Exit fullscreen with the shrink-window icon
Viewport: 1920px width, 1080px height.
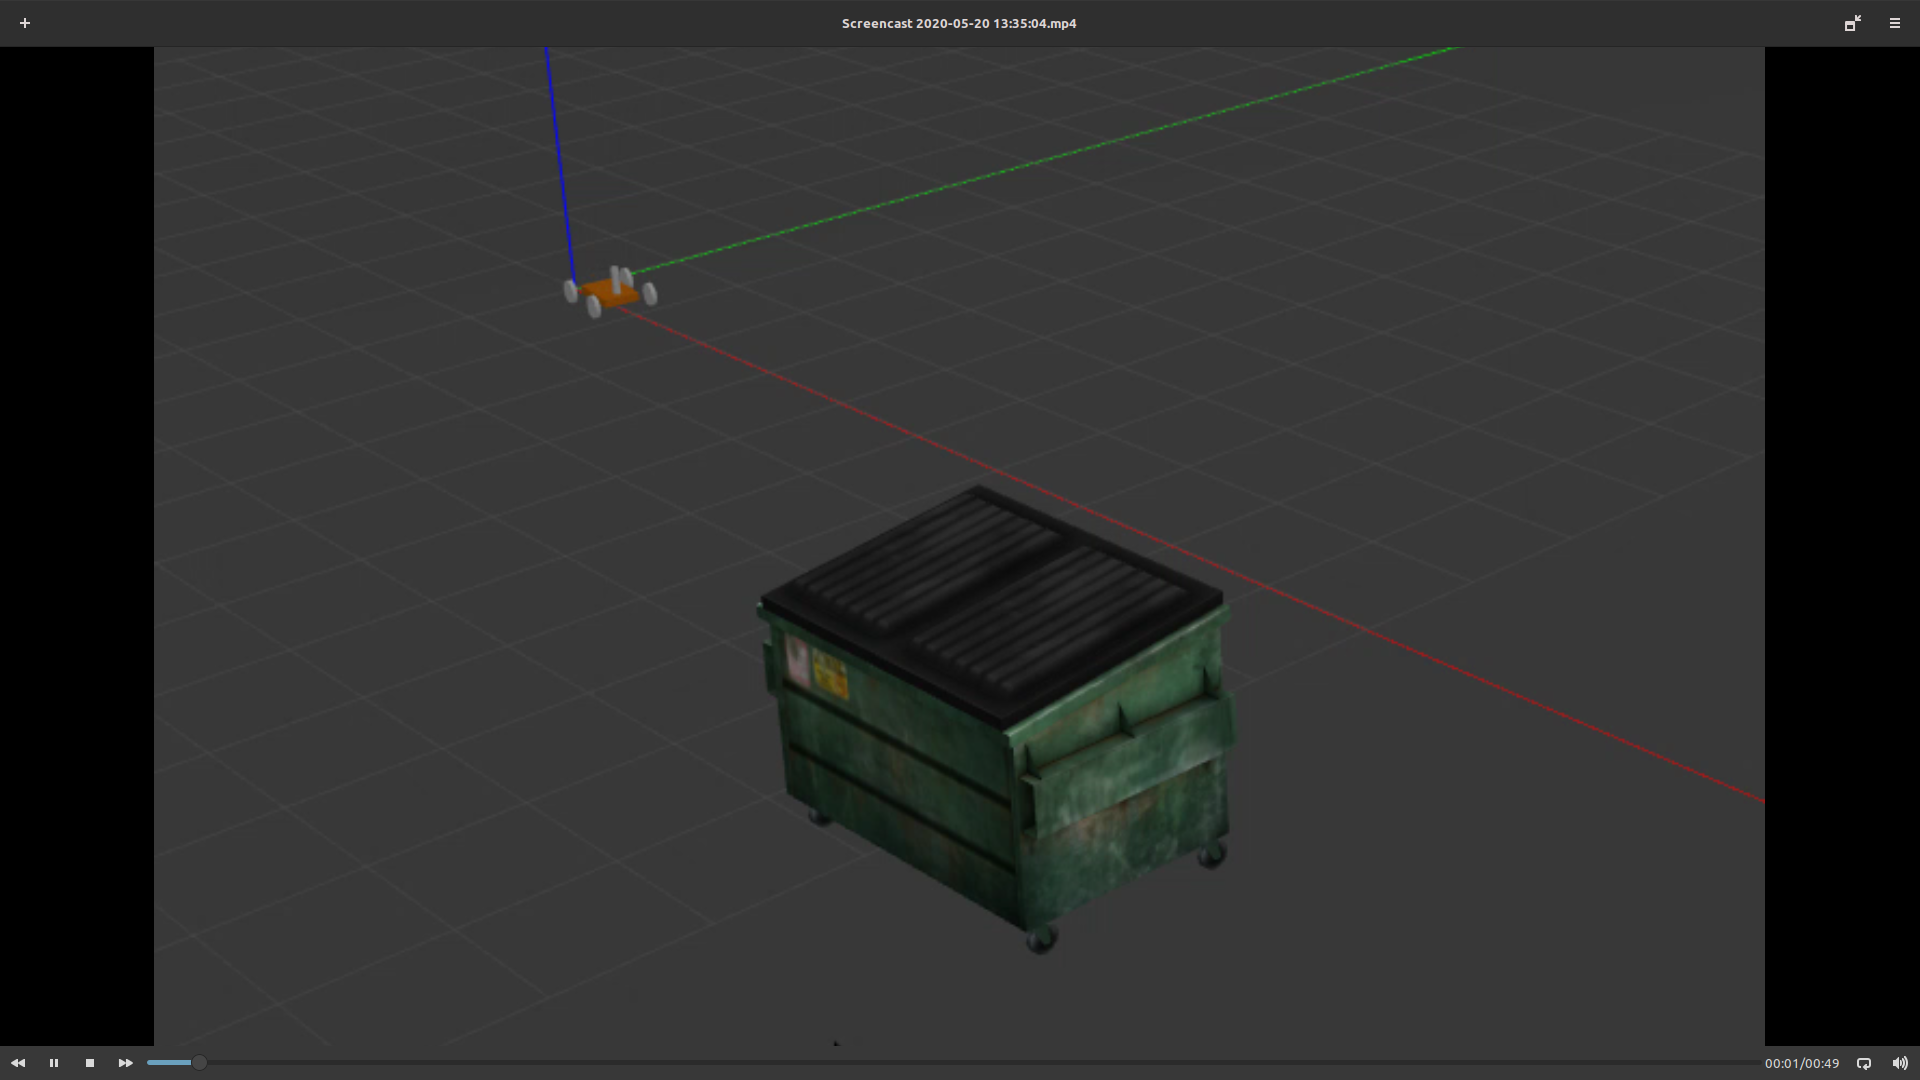pyautogui.click(x=1852, y=23)
